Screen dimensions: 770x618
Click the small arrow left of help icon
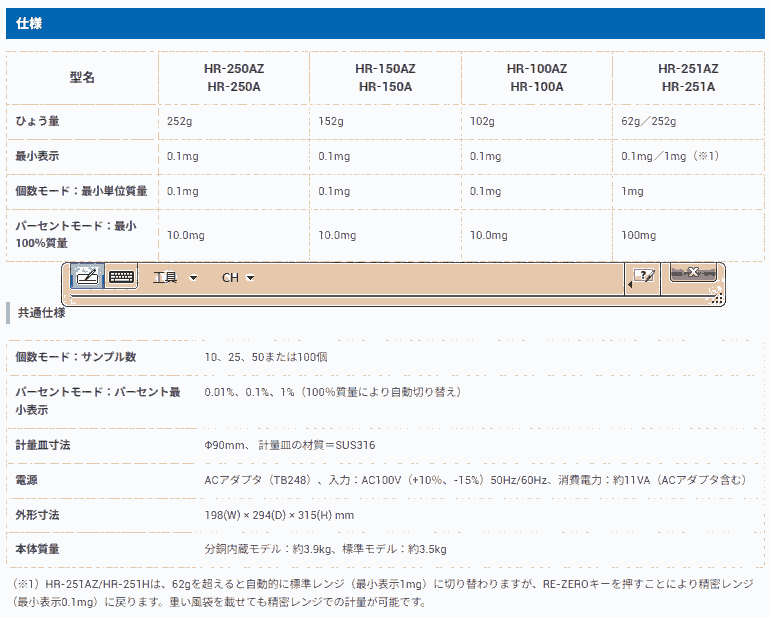629,286
